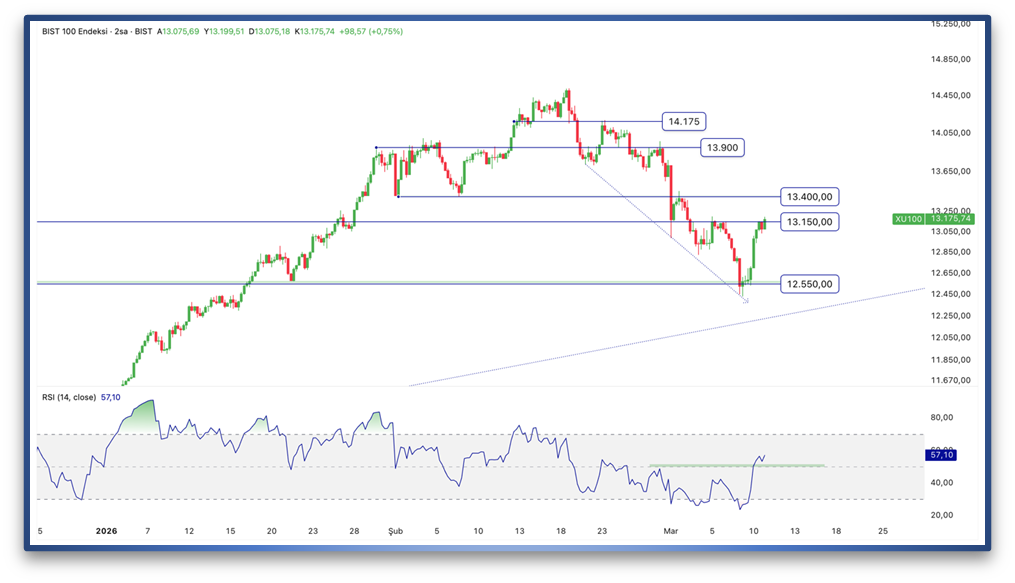Click the green 13.175,74 last price badge
This screenshot has height=583, width=1015.
point(951,218)
